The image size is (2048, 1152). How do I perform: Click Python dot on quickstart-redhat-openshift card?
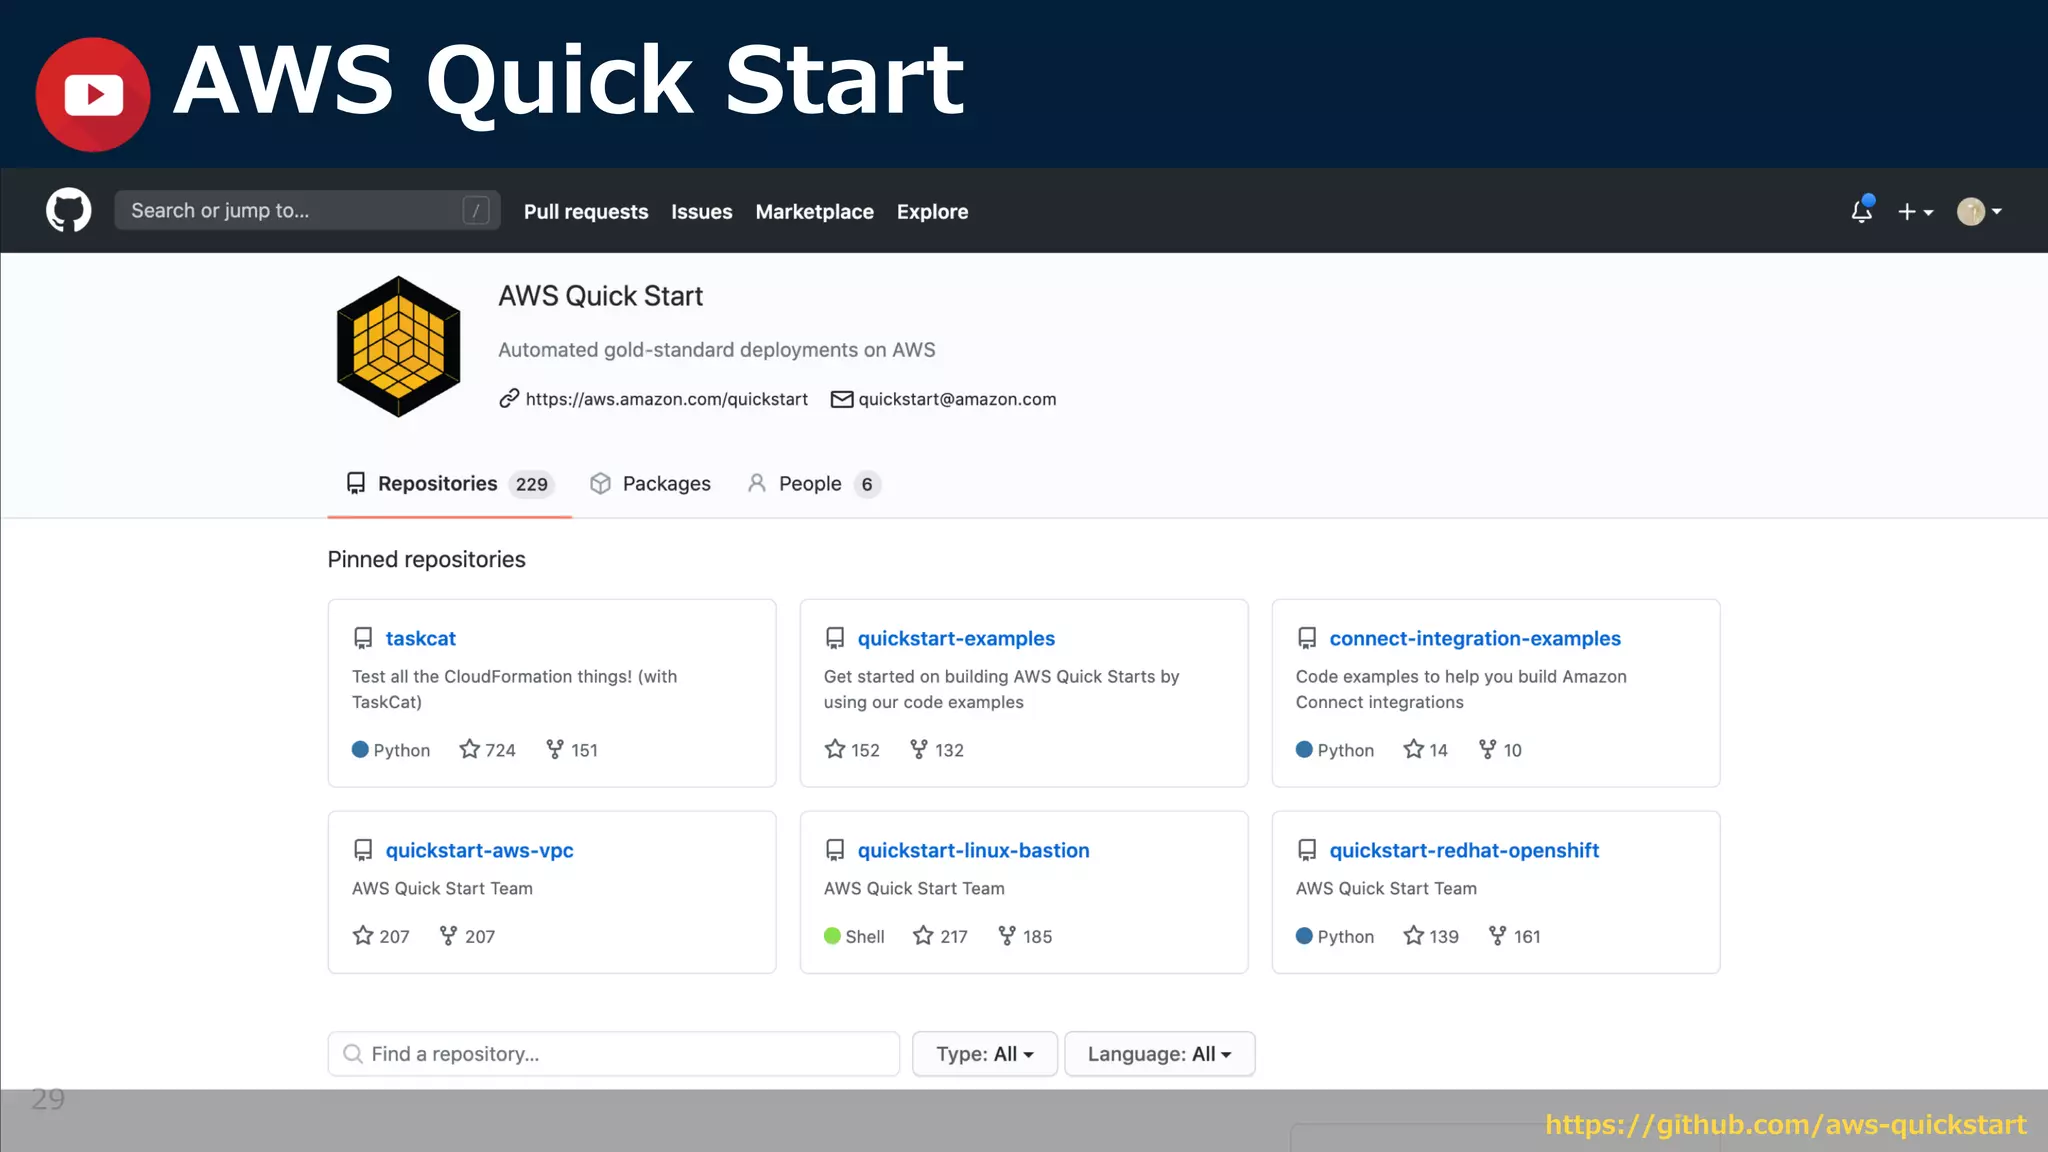click(x=1304, y=936)
